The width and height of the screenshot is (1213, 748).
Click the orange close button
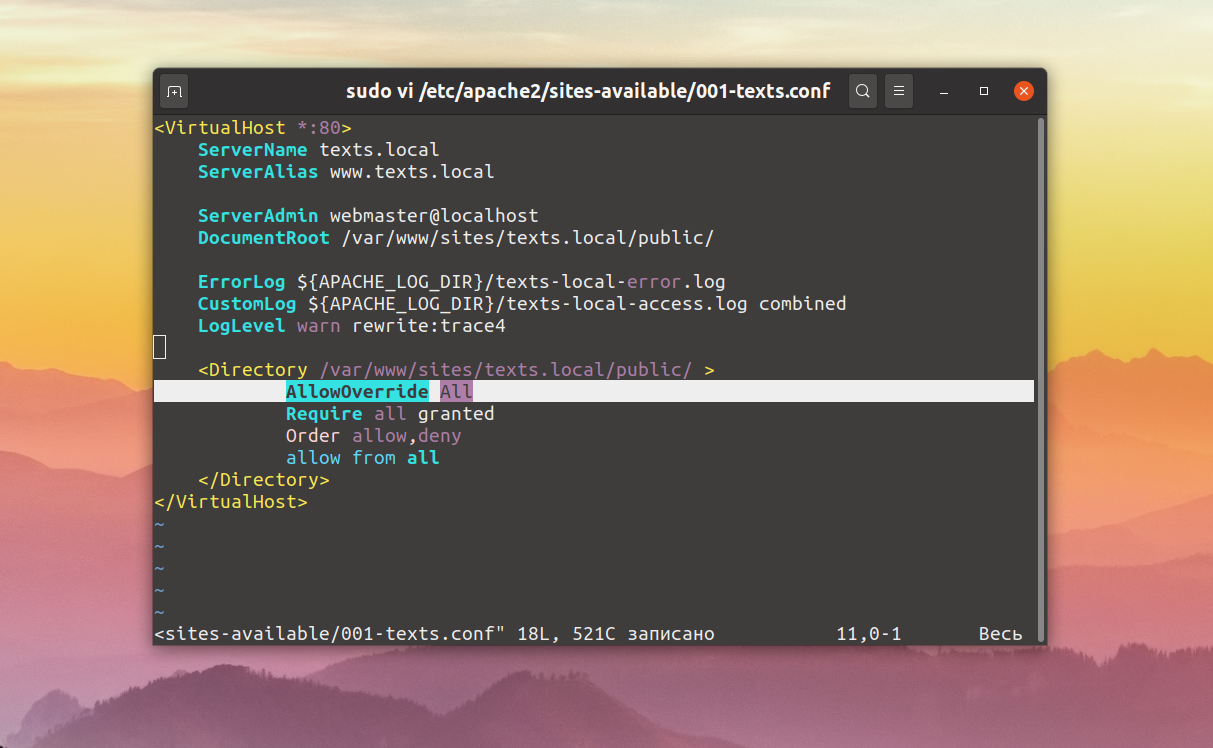(1023, 90)
